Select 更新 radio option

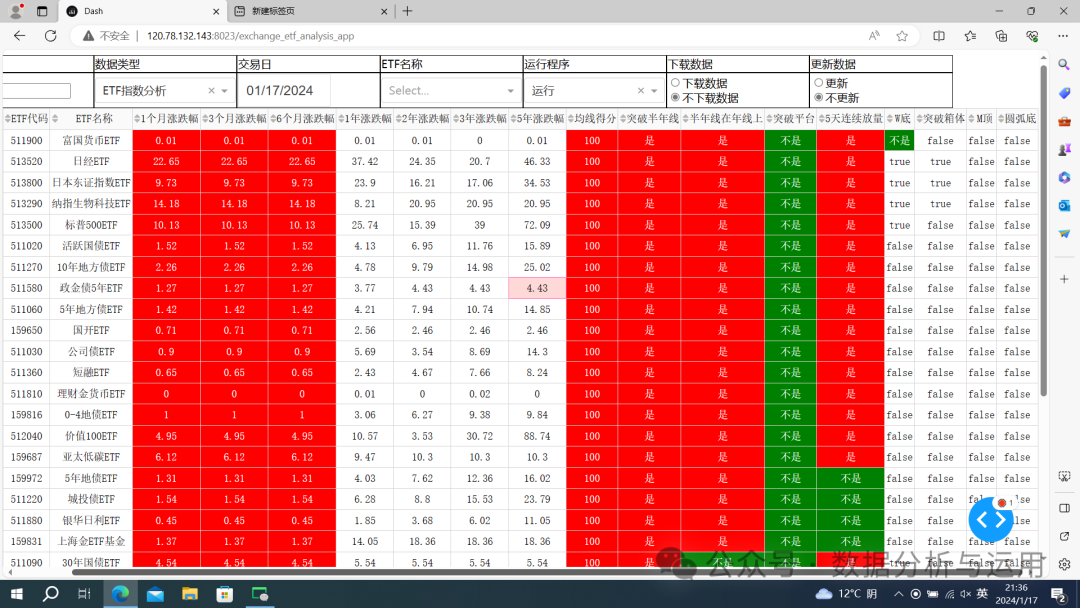click(818, 83)
